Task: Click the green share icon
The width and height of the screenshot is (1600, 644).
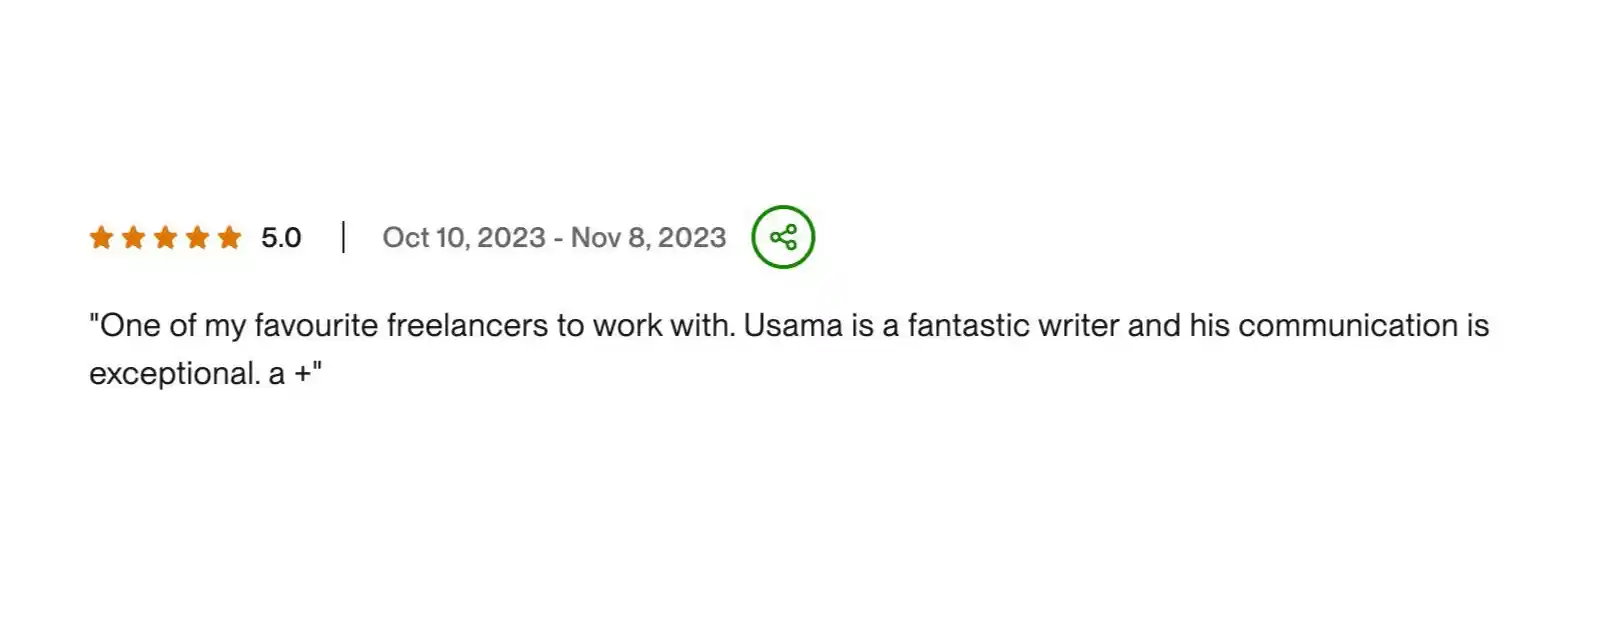Action: click(x=783, y=237)
